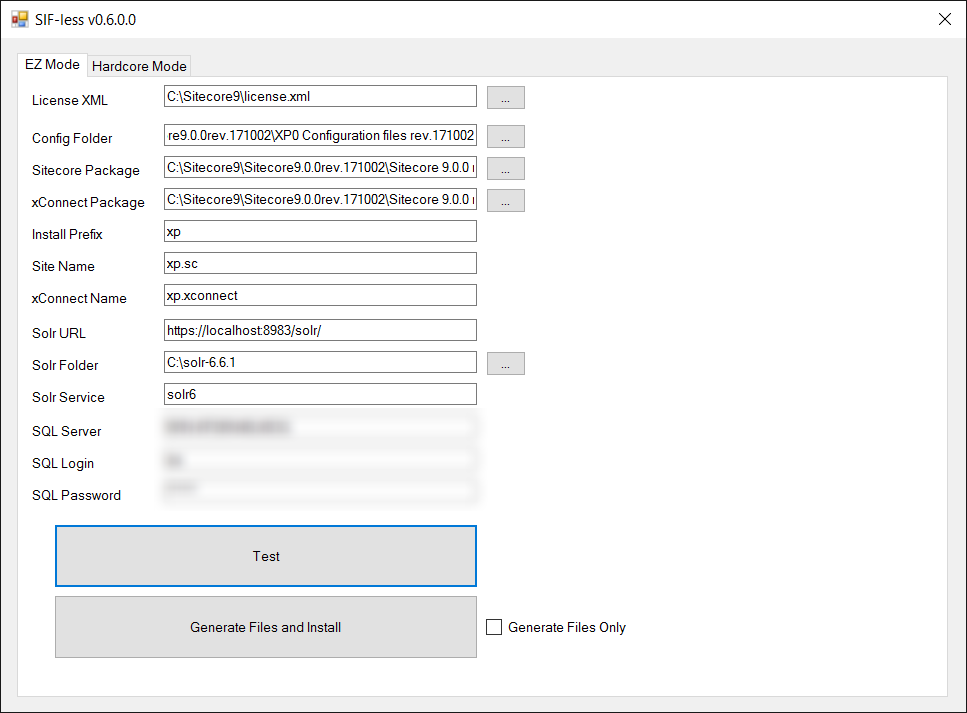Focus the SQL Server field
This screenshot has width=967, height=713.
coord(320,427)
